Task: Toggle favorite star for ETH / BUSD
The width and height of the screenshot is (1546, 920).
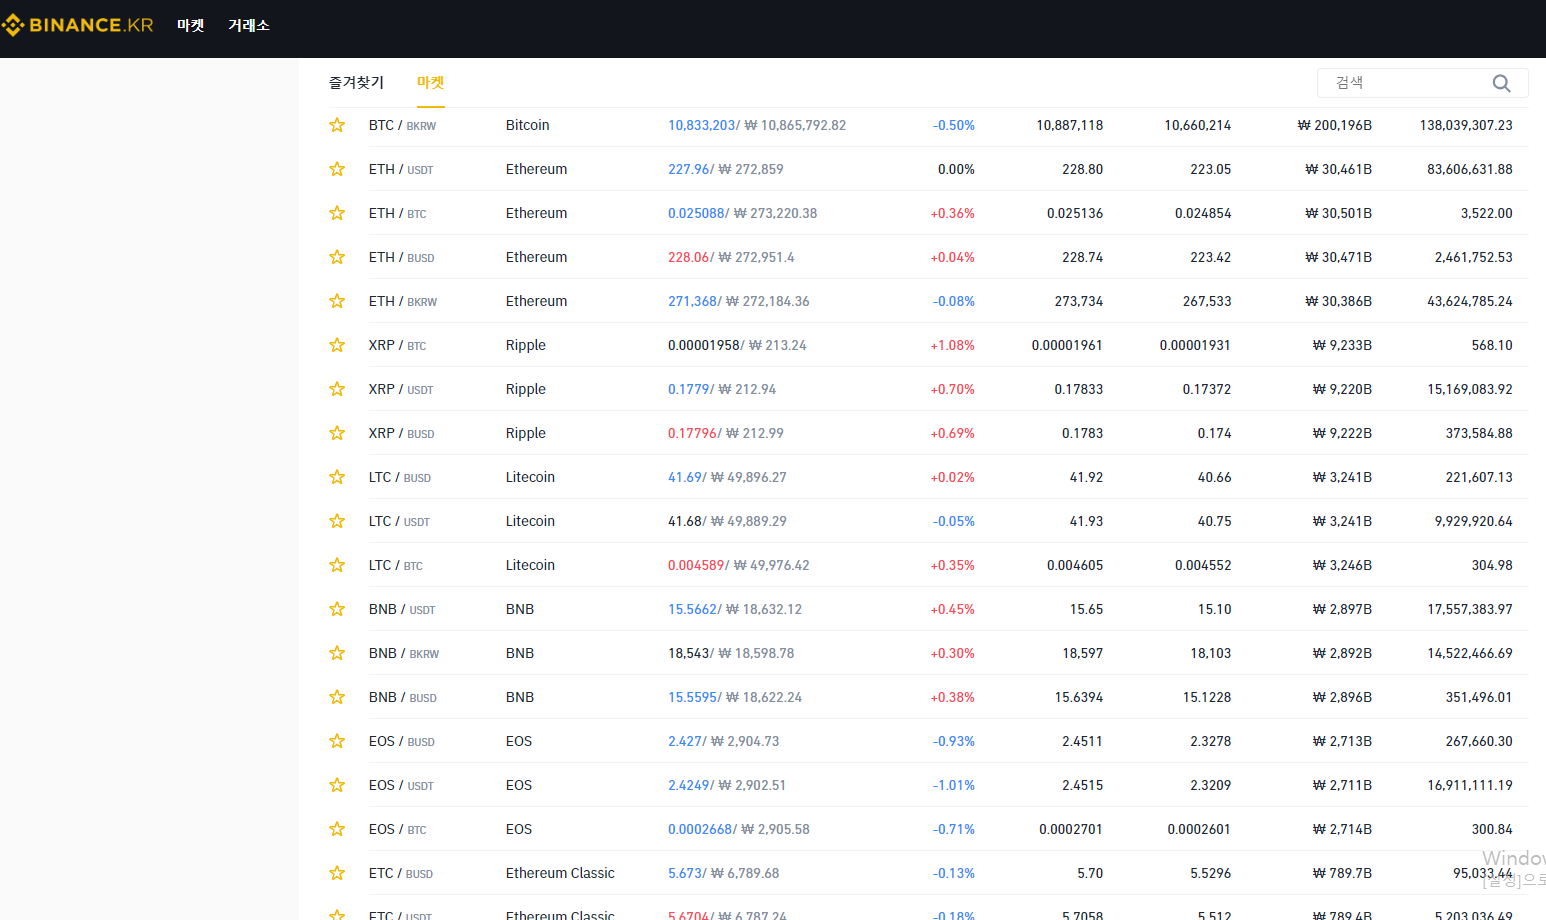Action: click(337, 257)
